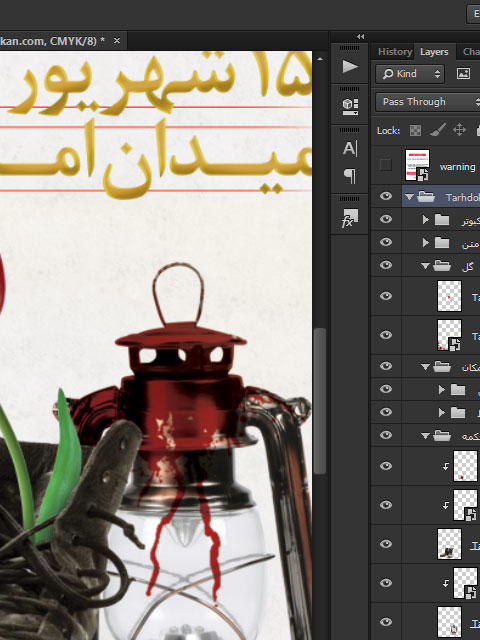Open the Character panel A icon
Screen dimensions: 480x640
(x=350, y=148)
